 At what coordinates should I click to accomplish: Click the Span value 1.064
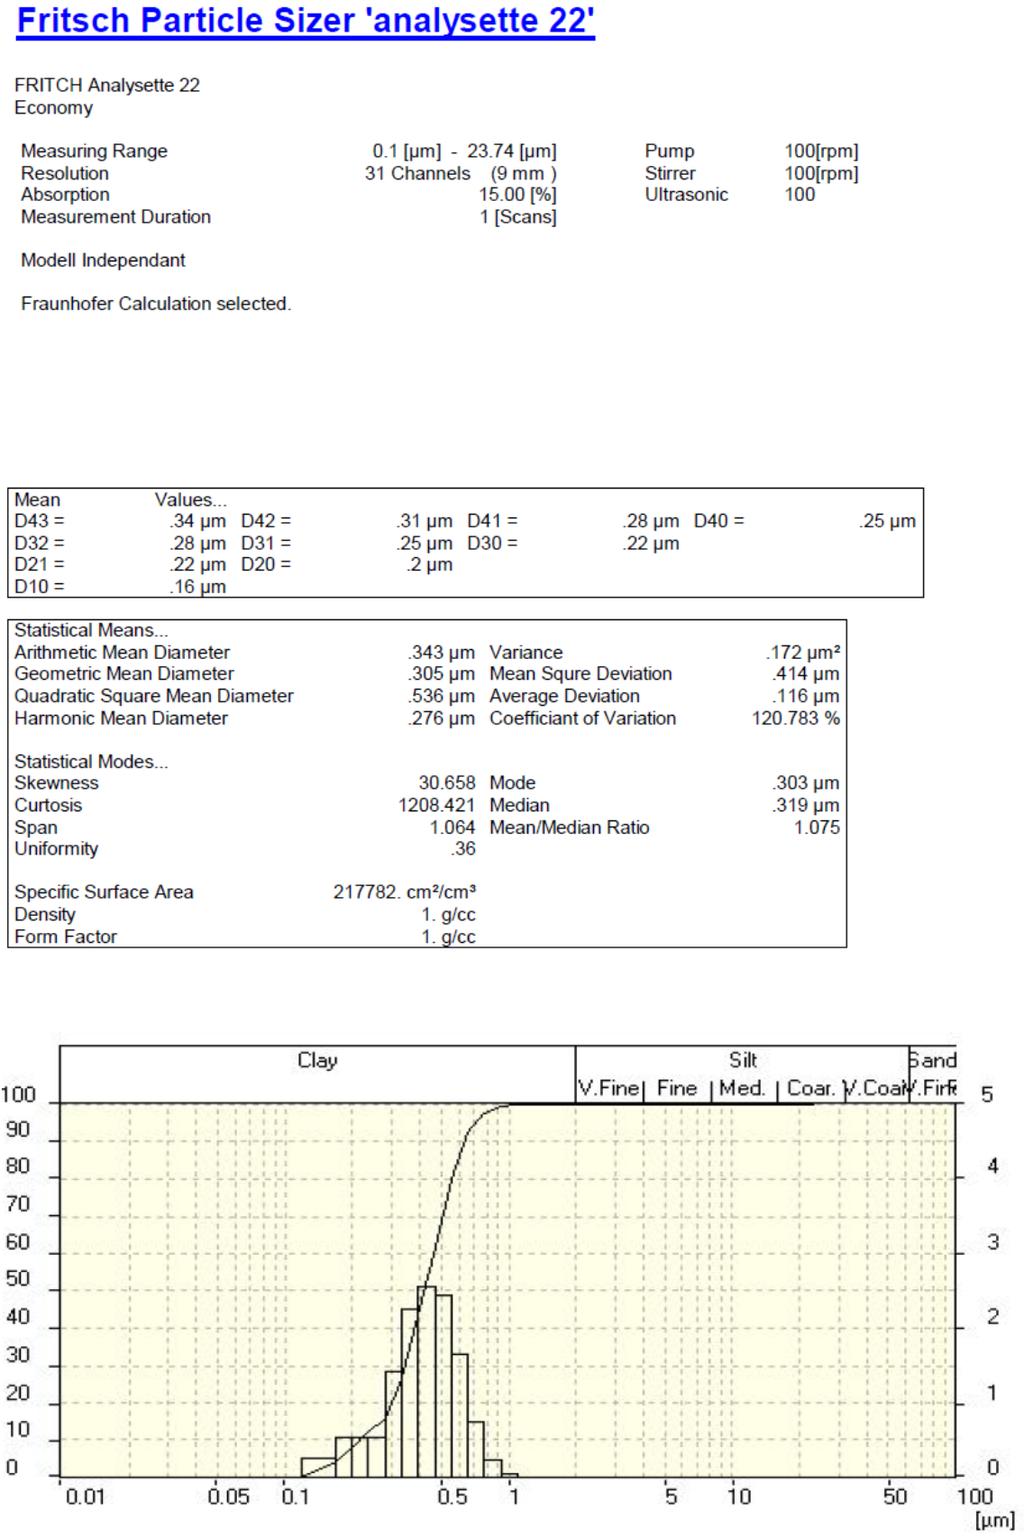tap(452, 827)
